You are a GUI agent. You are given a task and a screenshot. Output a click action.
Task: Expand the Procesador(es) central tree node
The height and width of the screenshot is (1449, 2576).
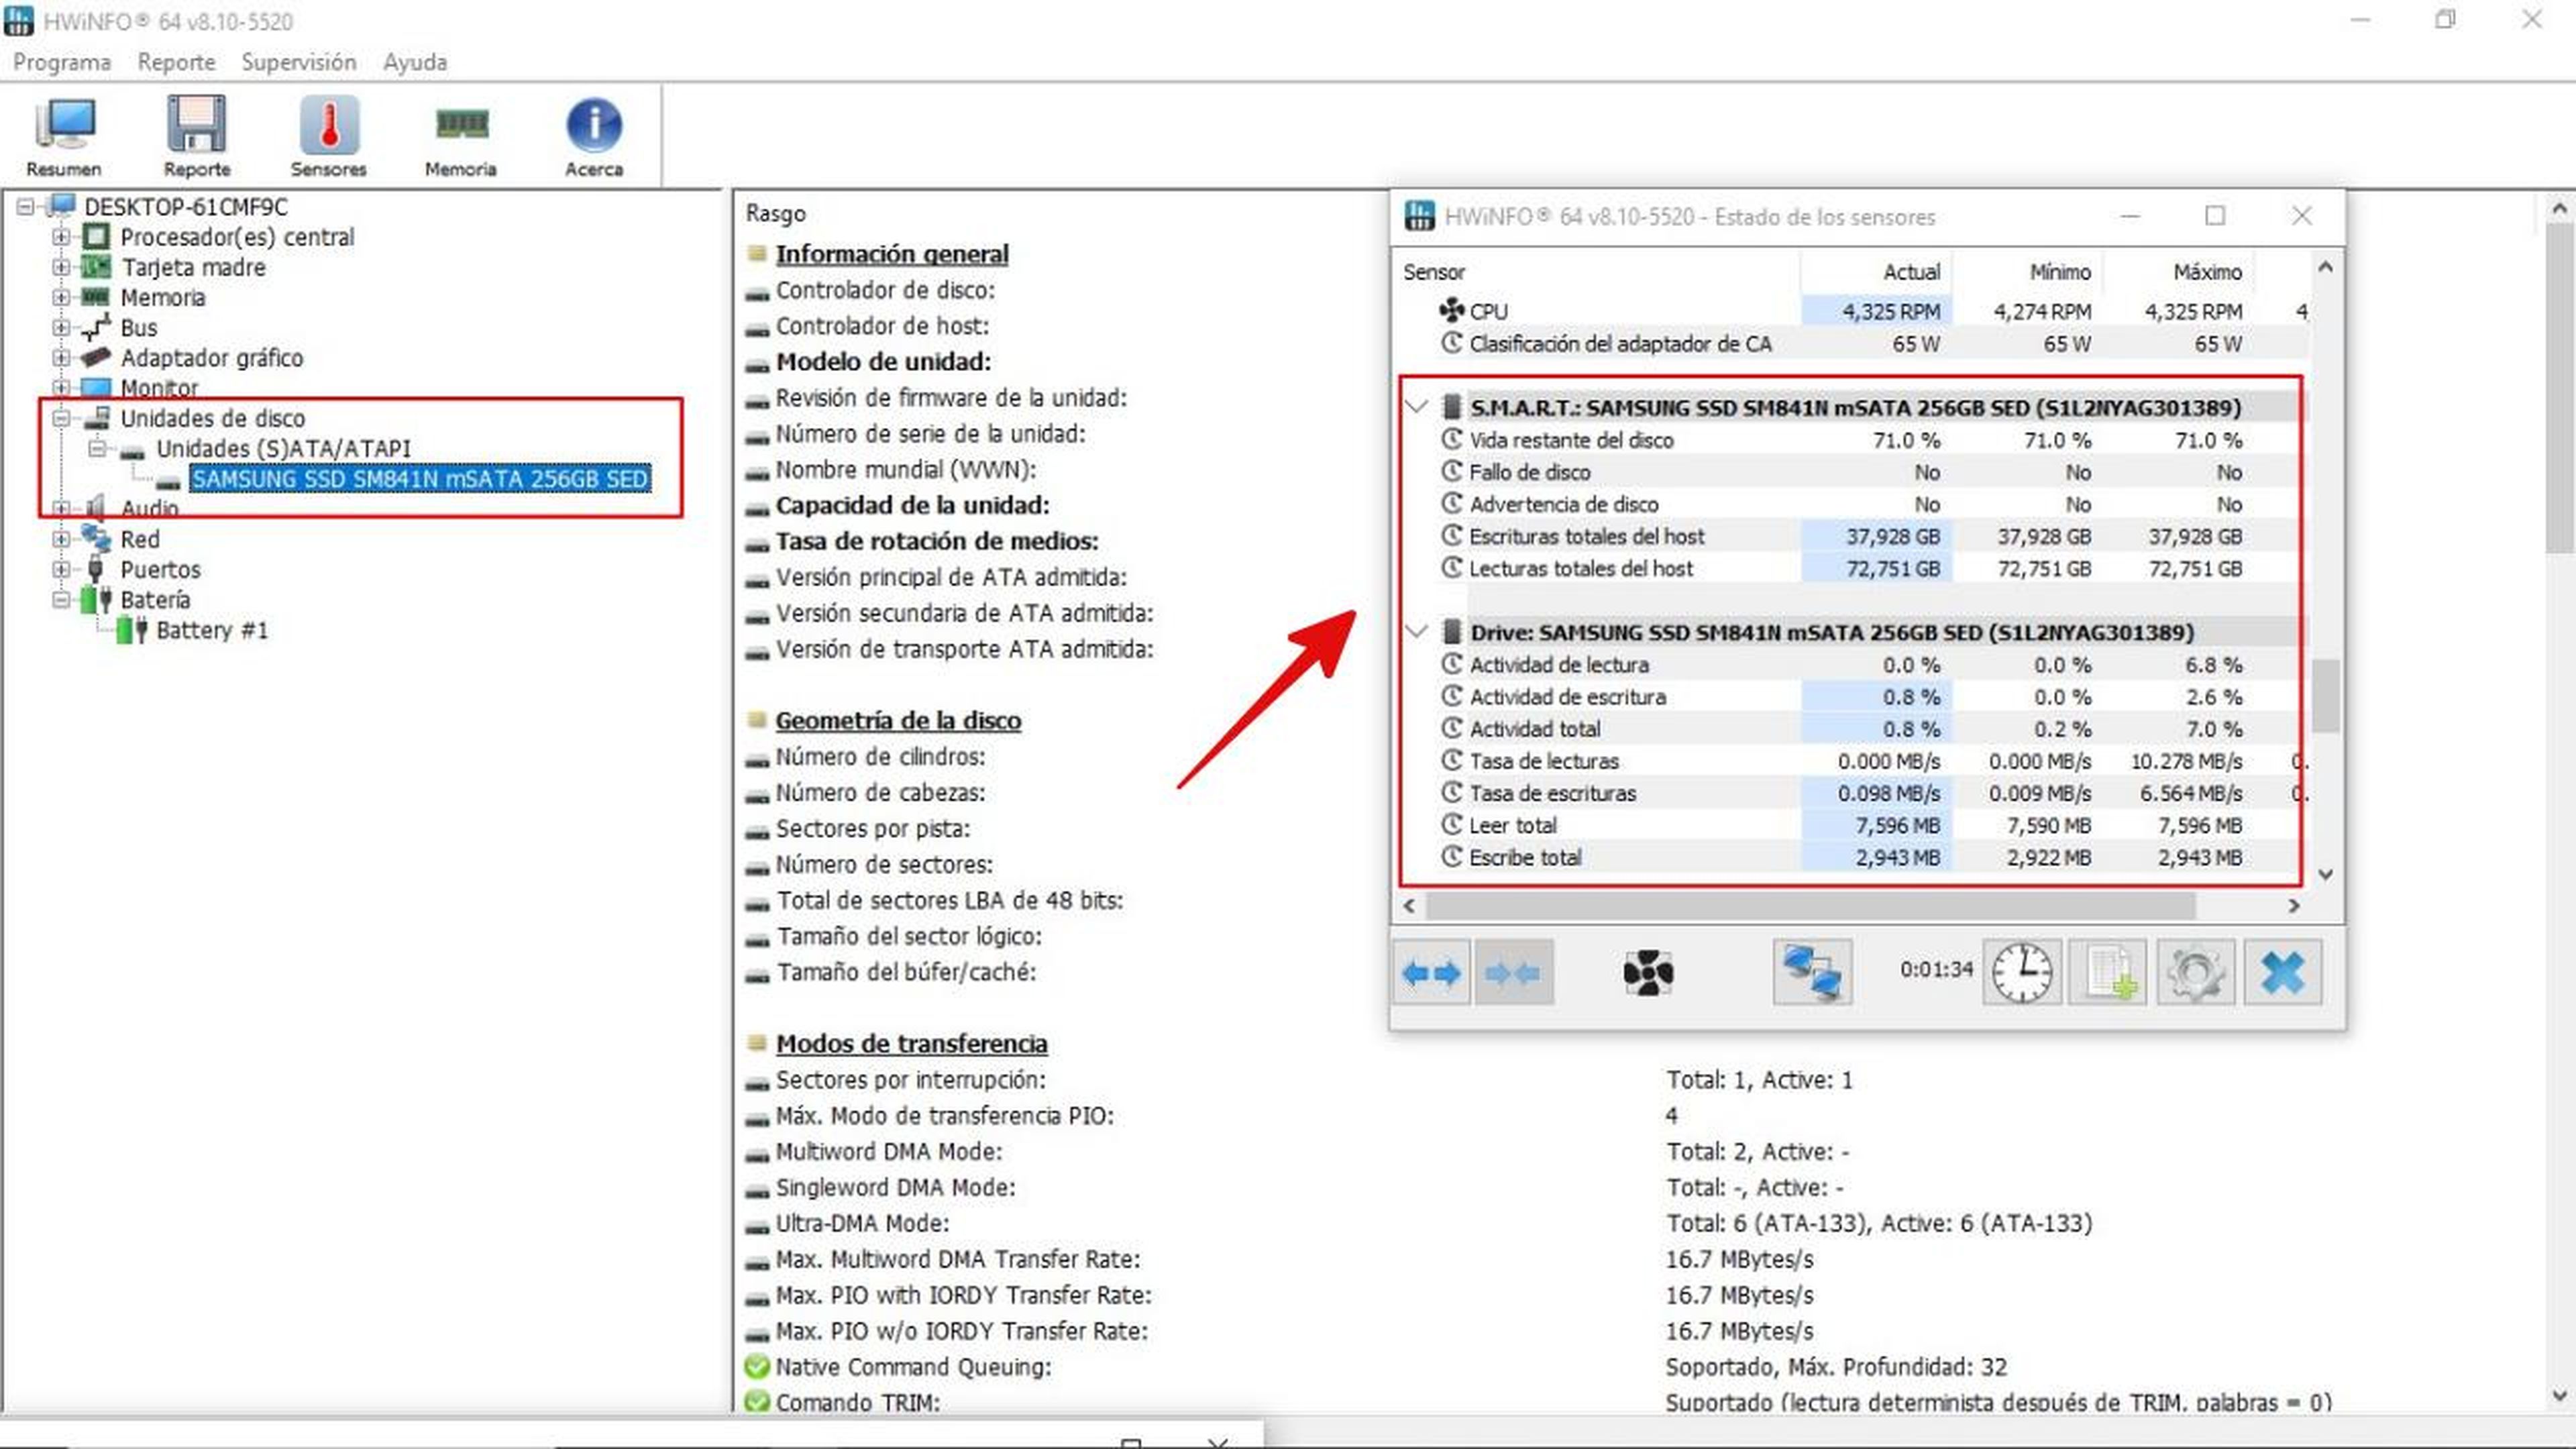pyautogui.click(x=61, y=237)
